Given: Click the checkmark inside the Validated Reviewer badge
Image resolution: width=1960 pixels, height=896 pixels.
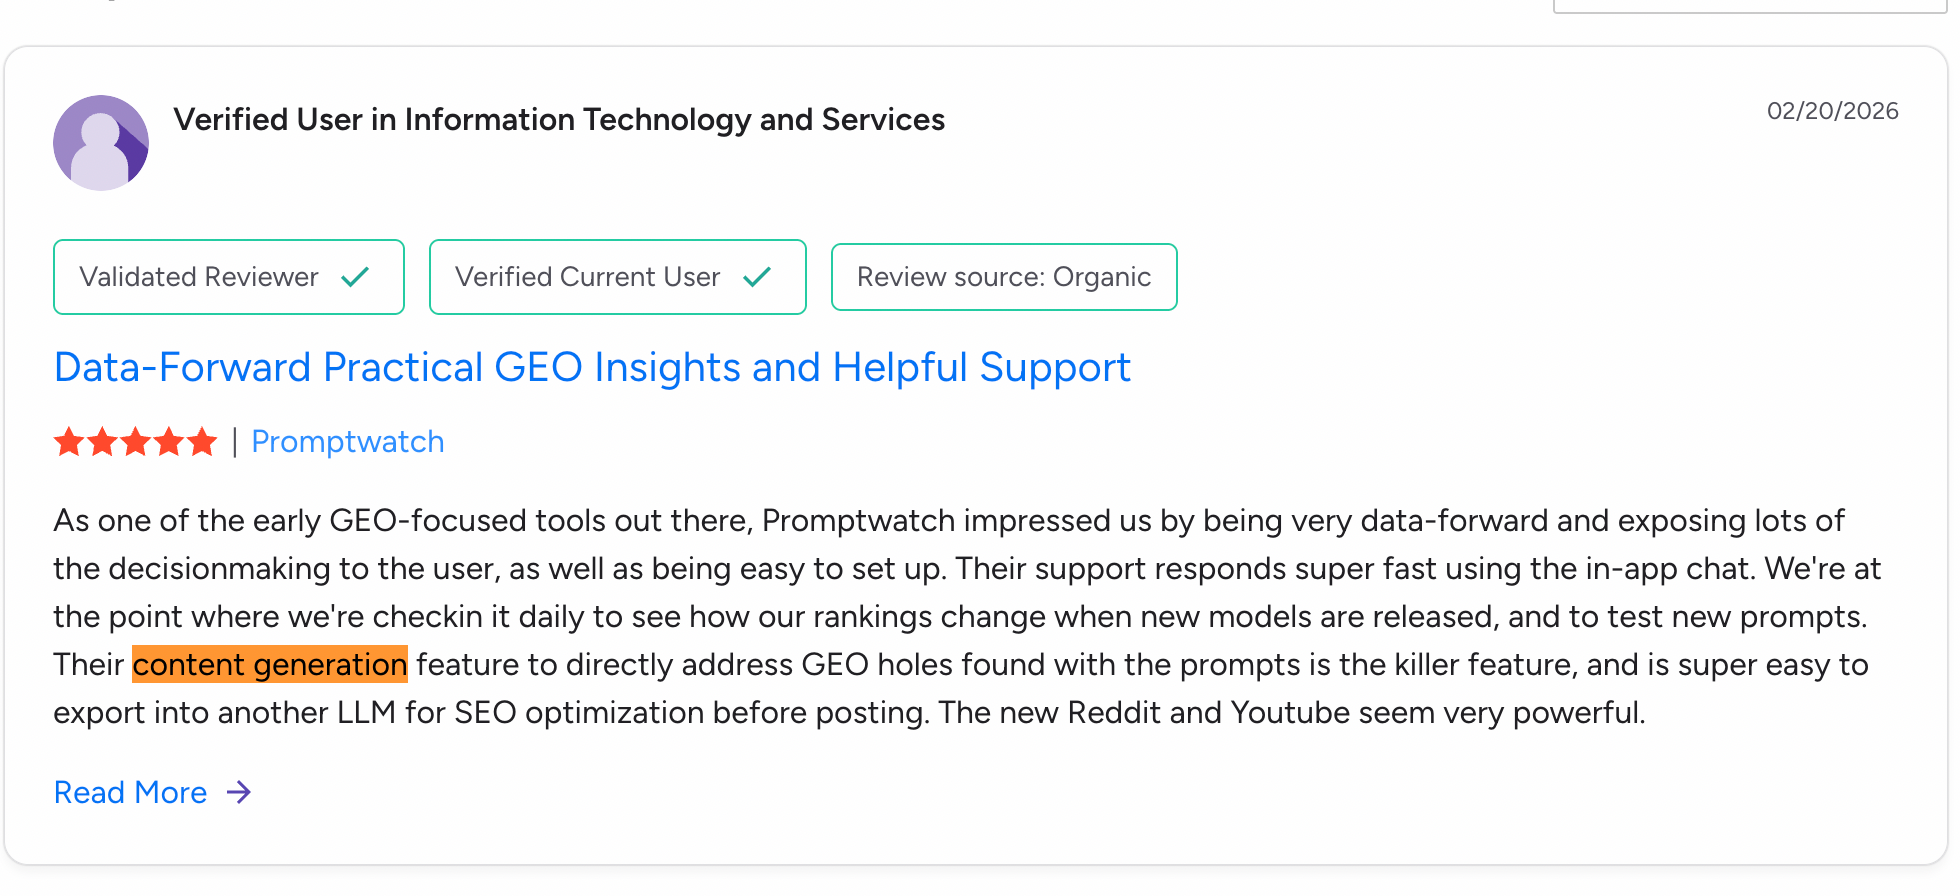Looking at the screenshot, I should (x=353, y=277).
